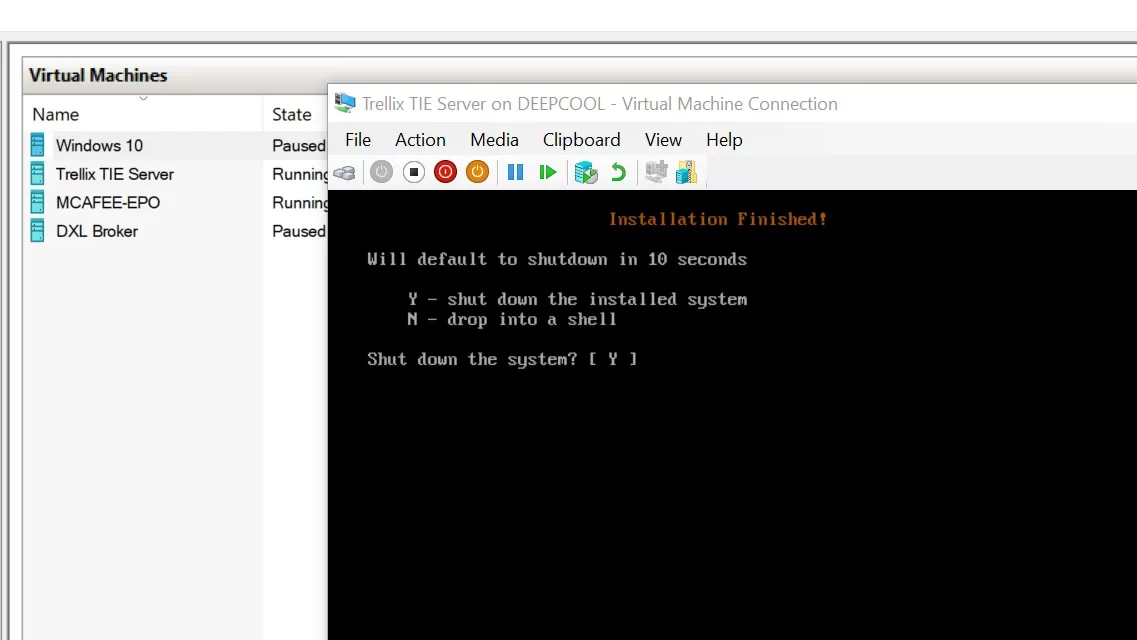Pause the virtual machine

516,172
